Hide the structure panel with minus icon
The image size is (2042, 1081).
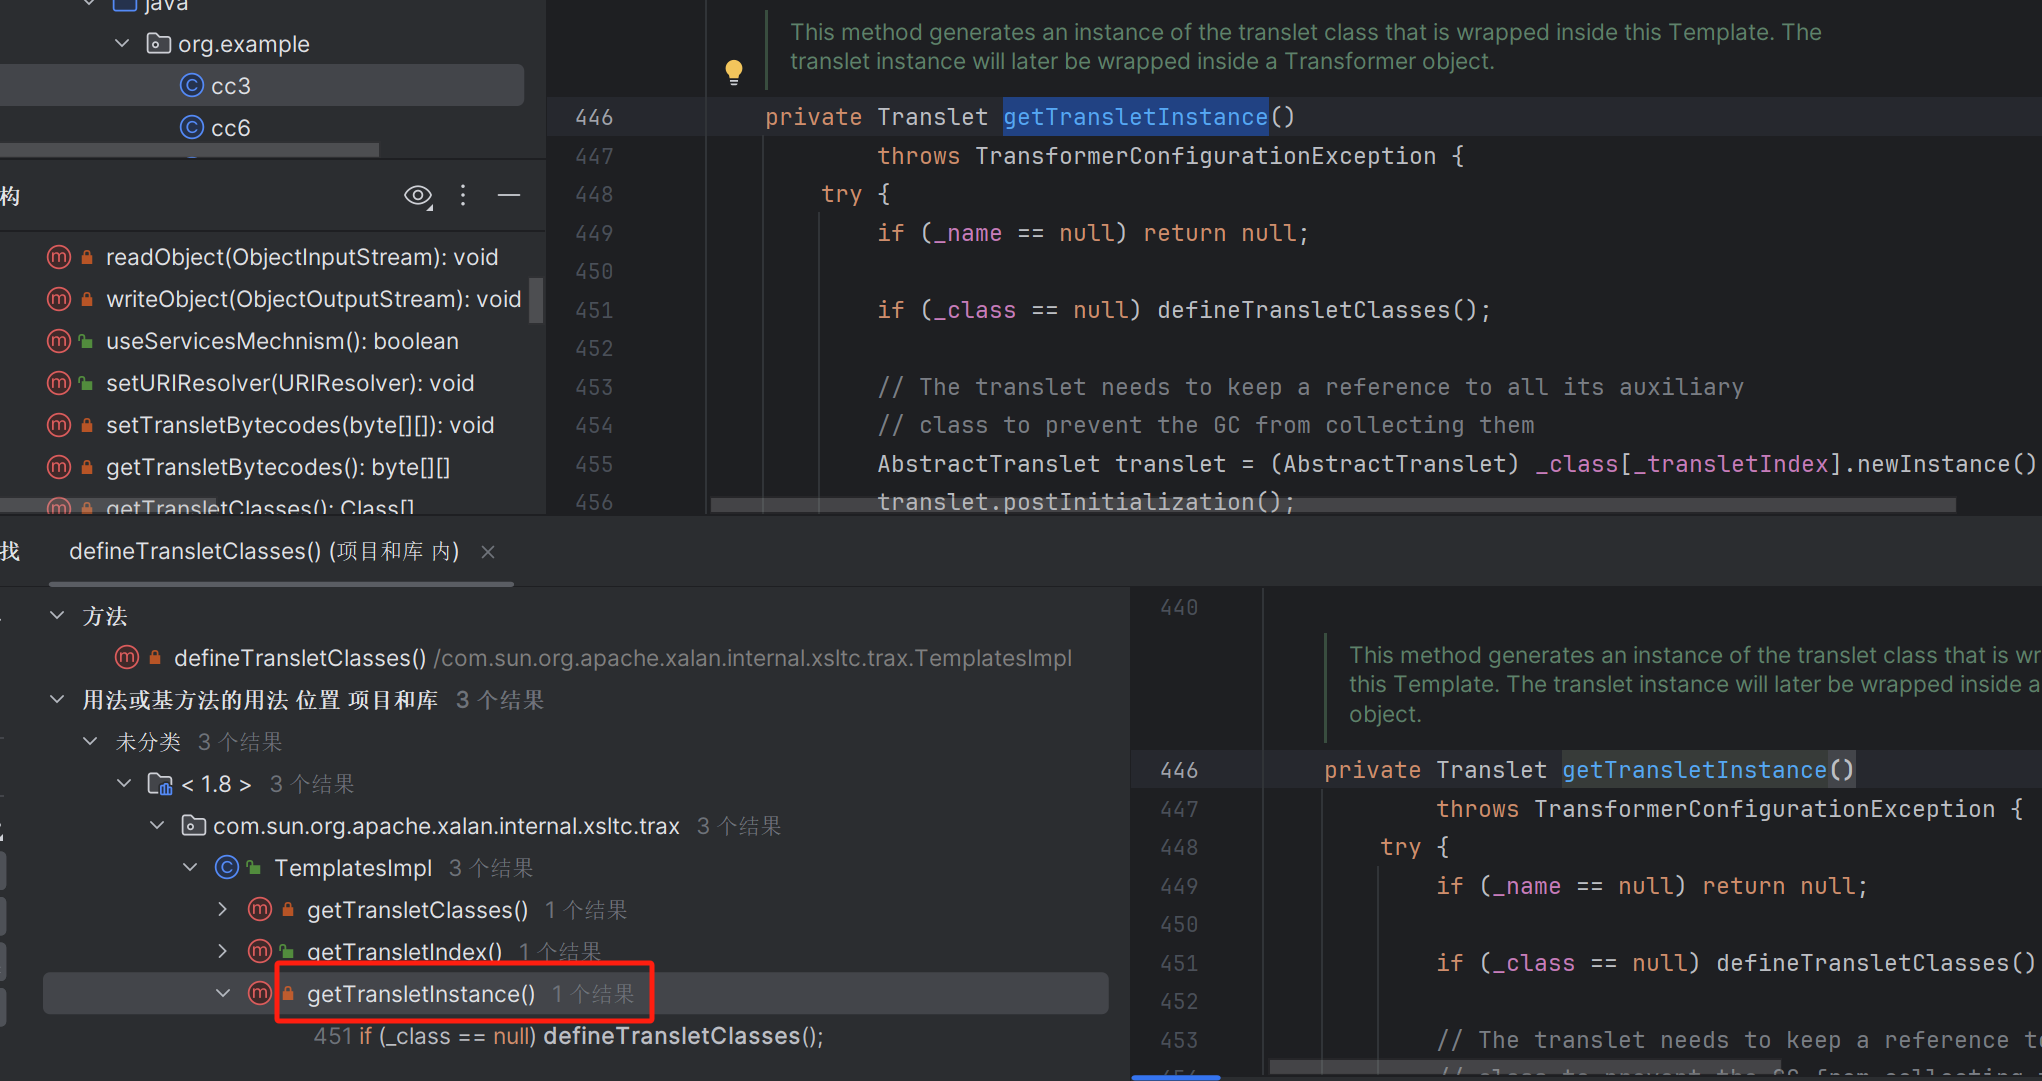(x=509, y=196)
